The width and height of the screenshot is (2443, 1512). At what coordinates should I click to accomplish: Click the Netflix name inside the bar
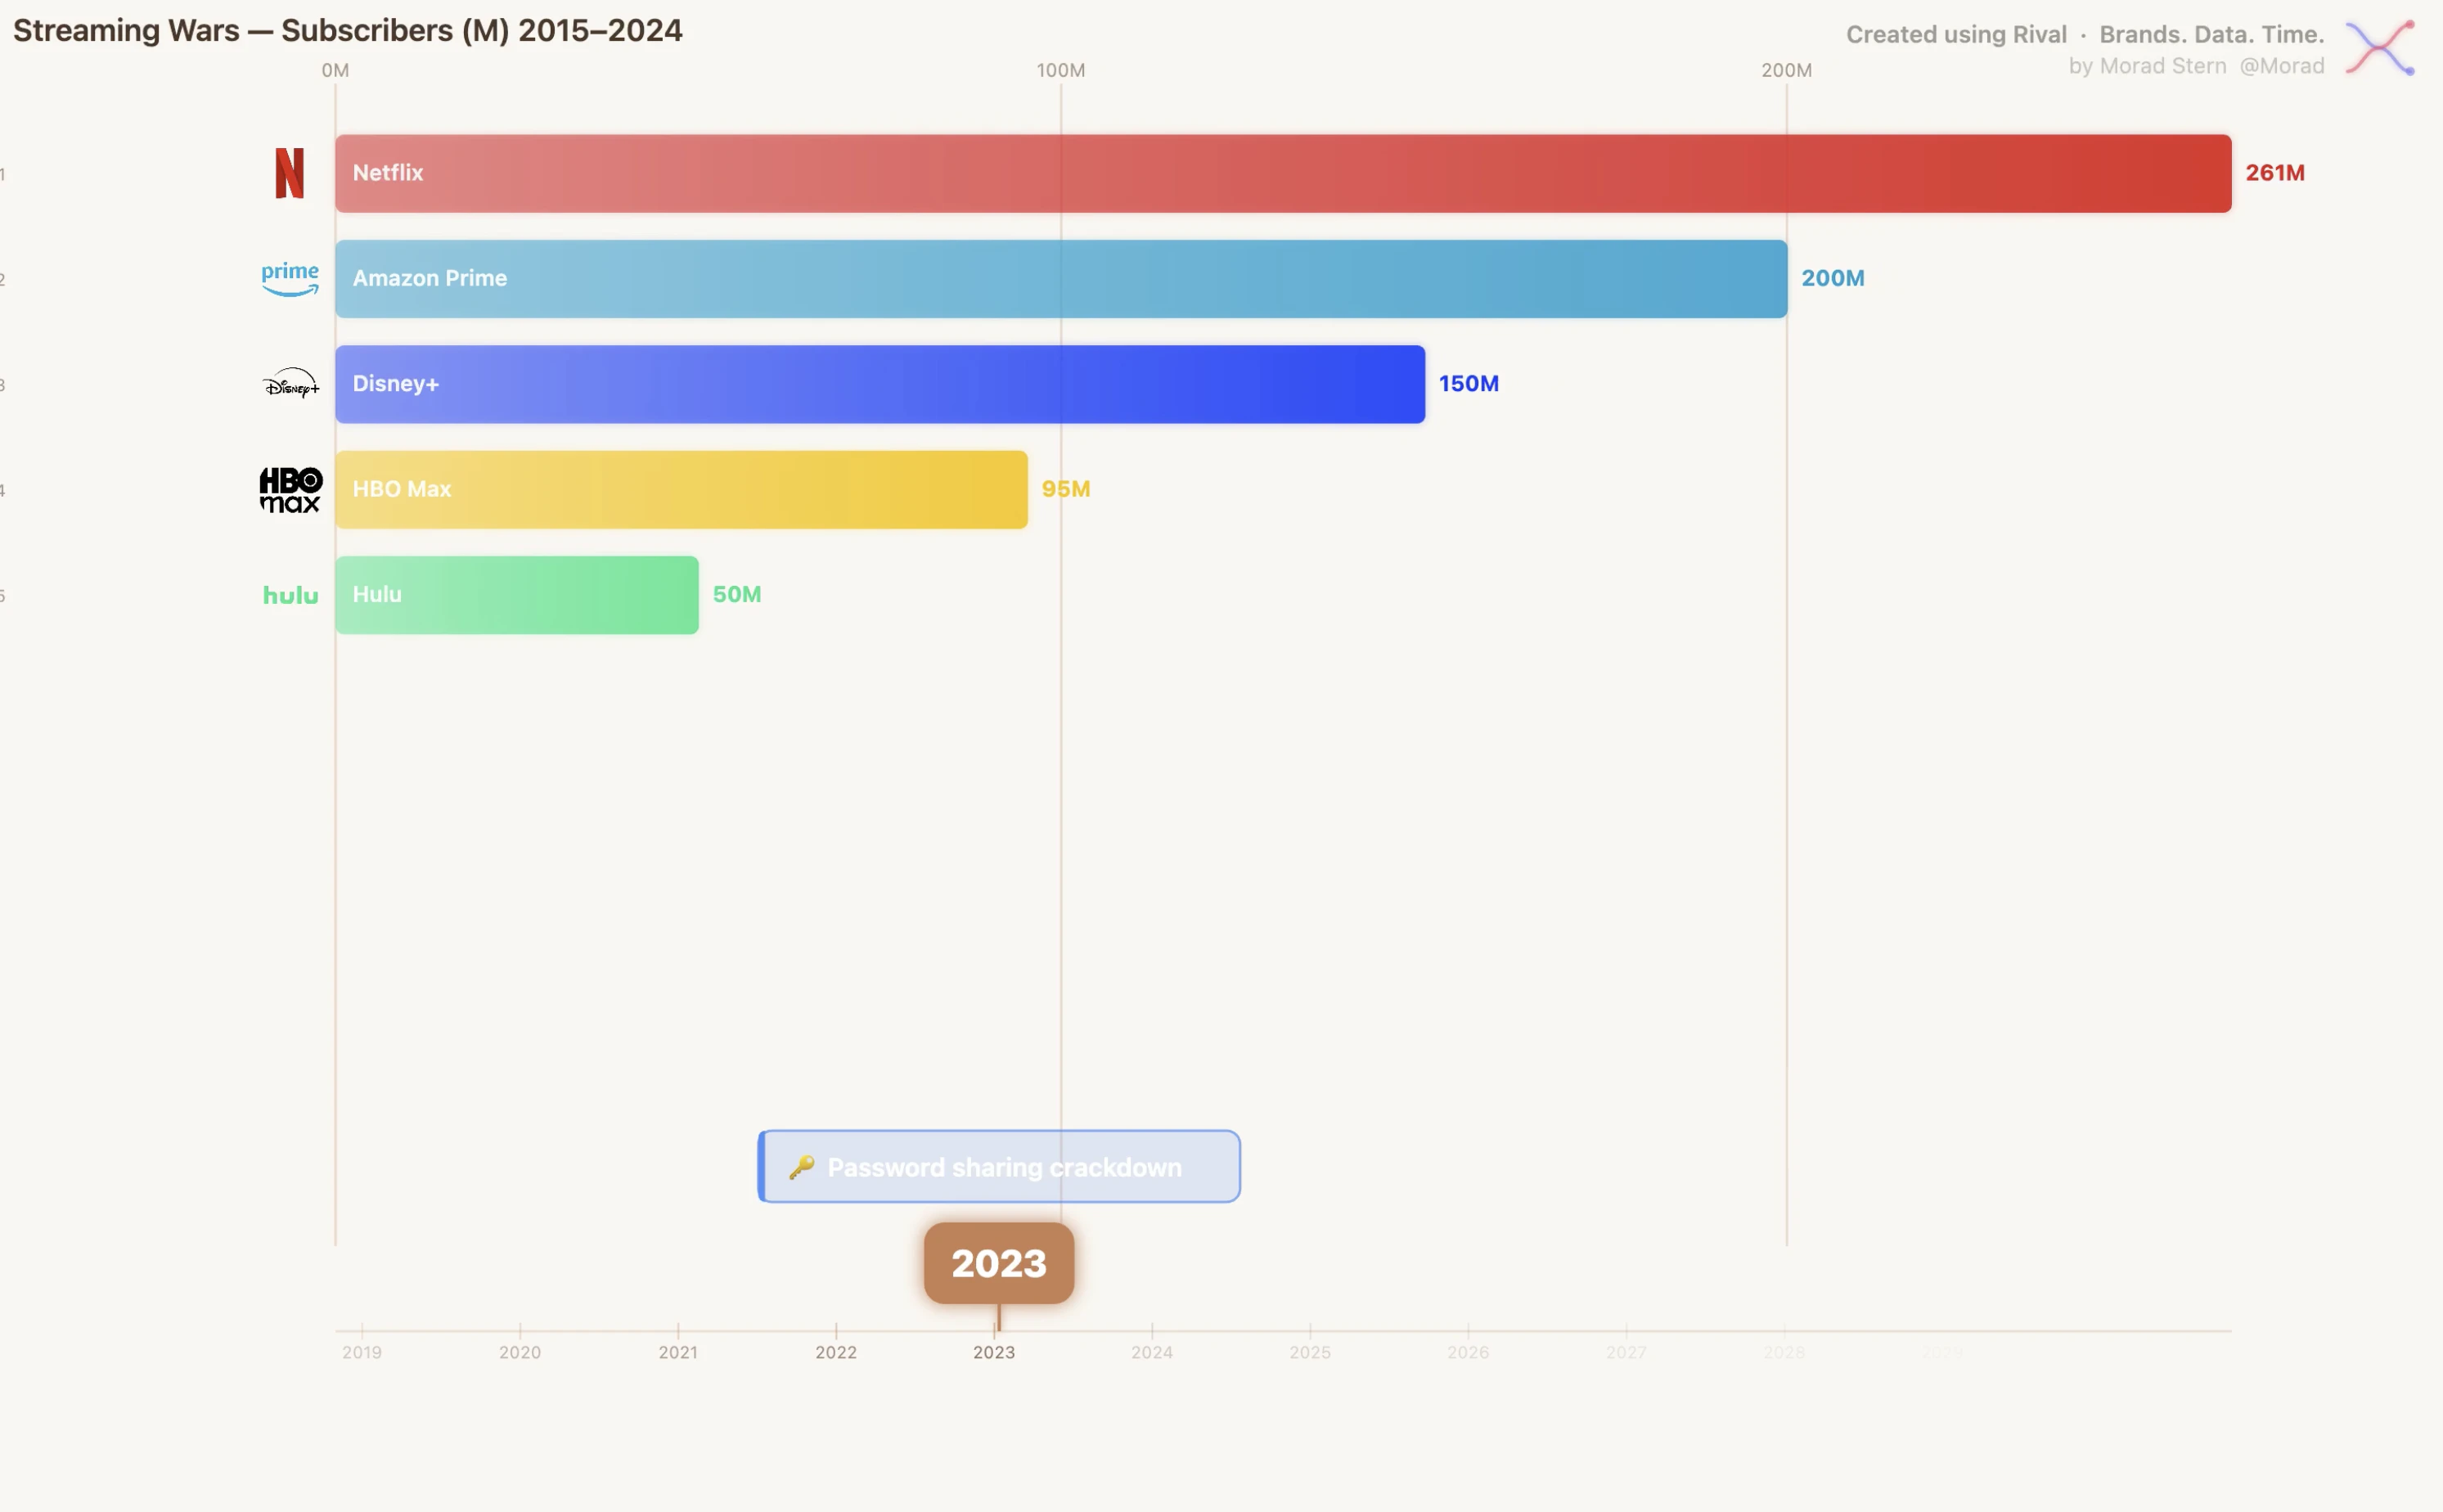pyautogui.click(x=388, y=173)
